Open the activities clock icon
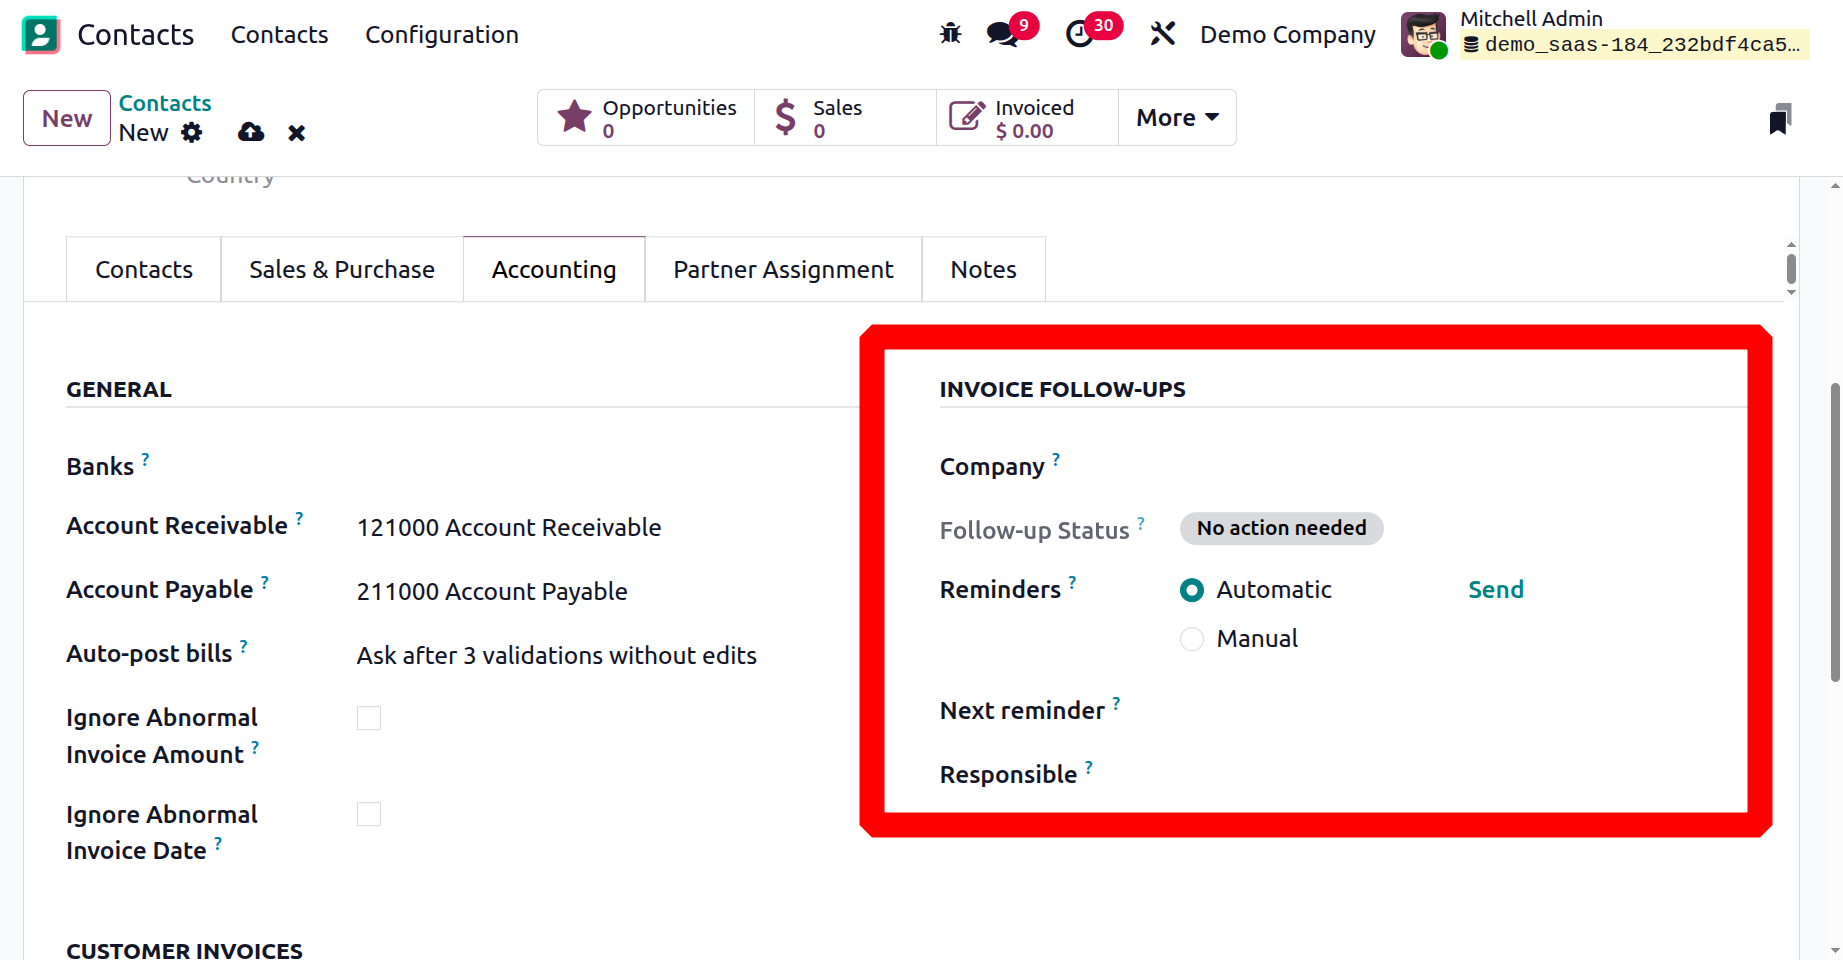 [x=1080, y=34]
